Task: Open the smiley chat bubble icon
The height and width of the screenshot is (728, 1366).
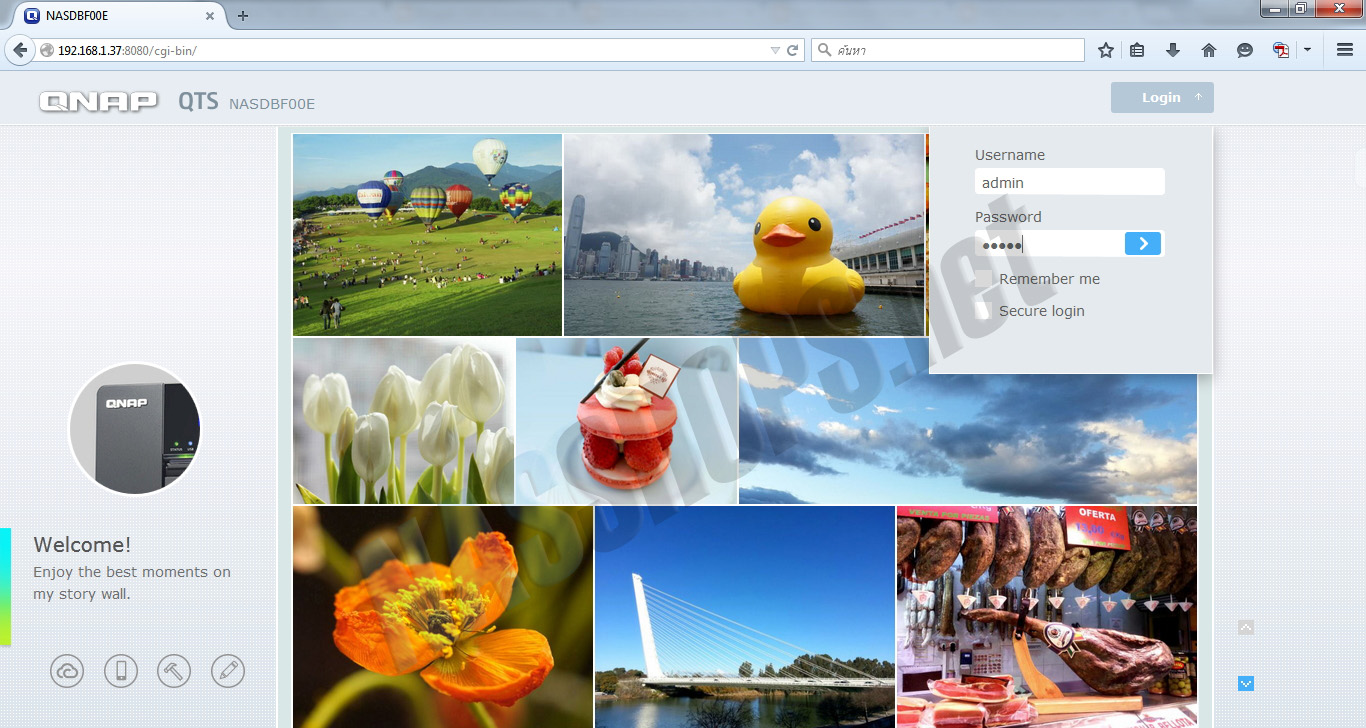Action: pyautogui.click(x=1245, y=50)
